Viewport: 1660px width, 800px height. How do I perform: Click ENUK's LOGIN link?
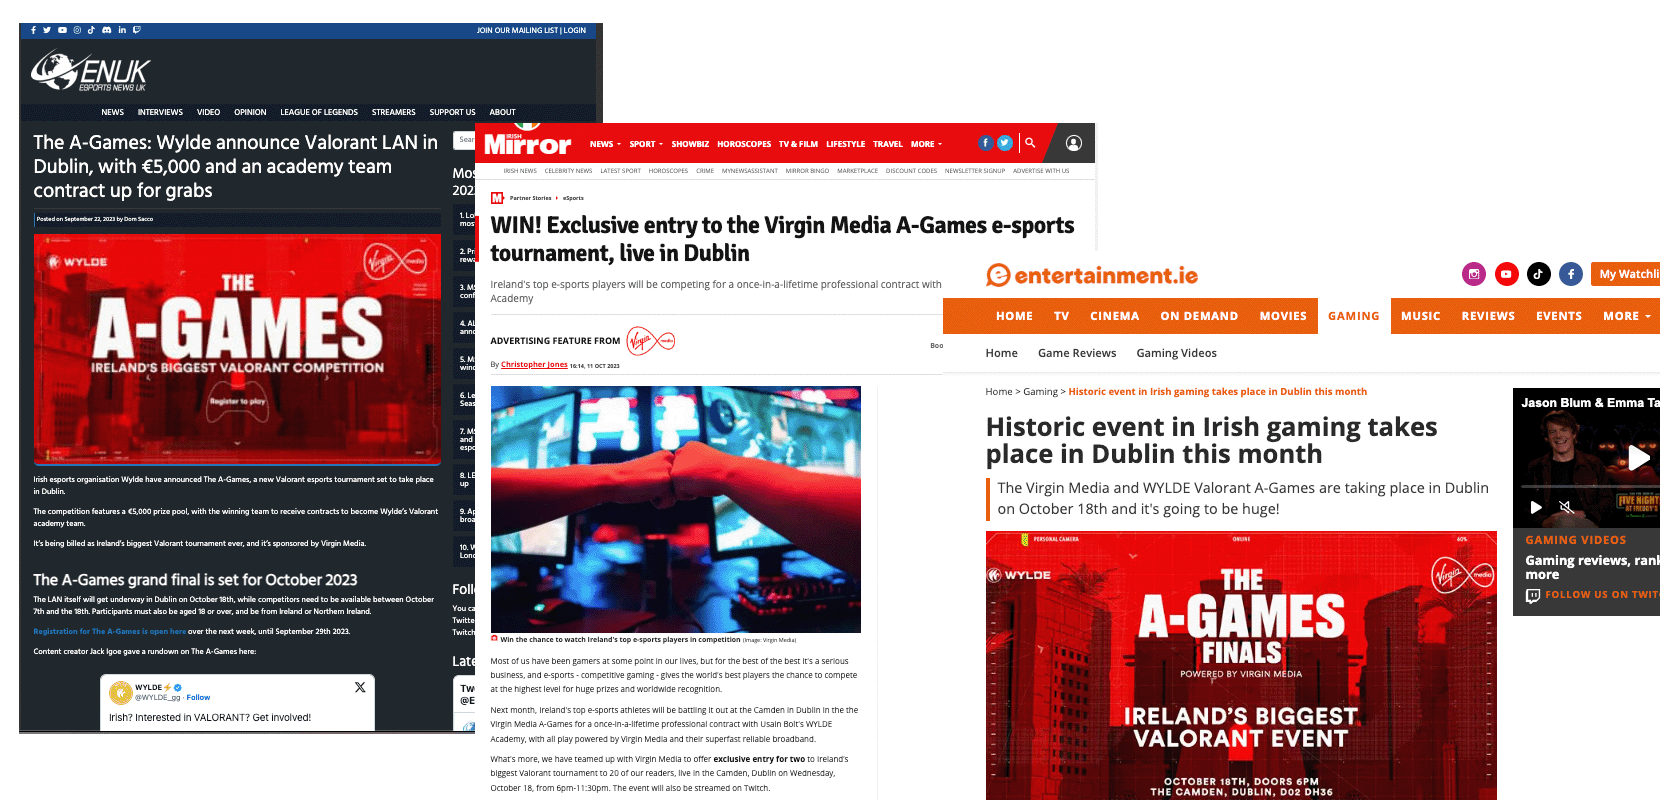pos(575,30)
